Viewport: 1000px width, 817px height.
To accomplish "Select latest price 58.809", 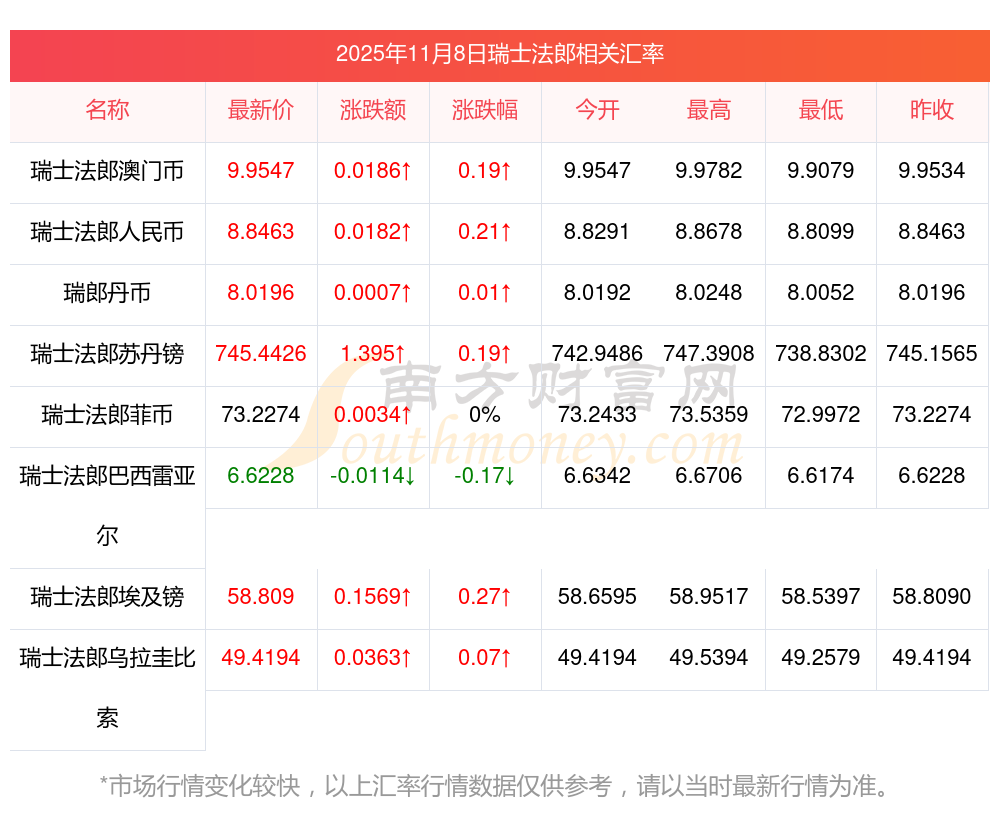I will tap(261, 596).
